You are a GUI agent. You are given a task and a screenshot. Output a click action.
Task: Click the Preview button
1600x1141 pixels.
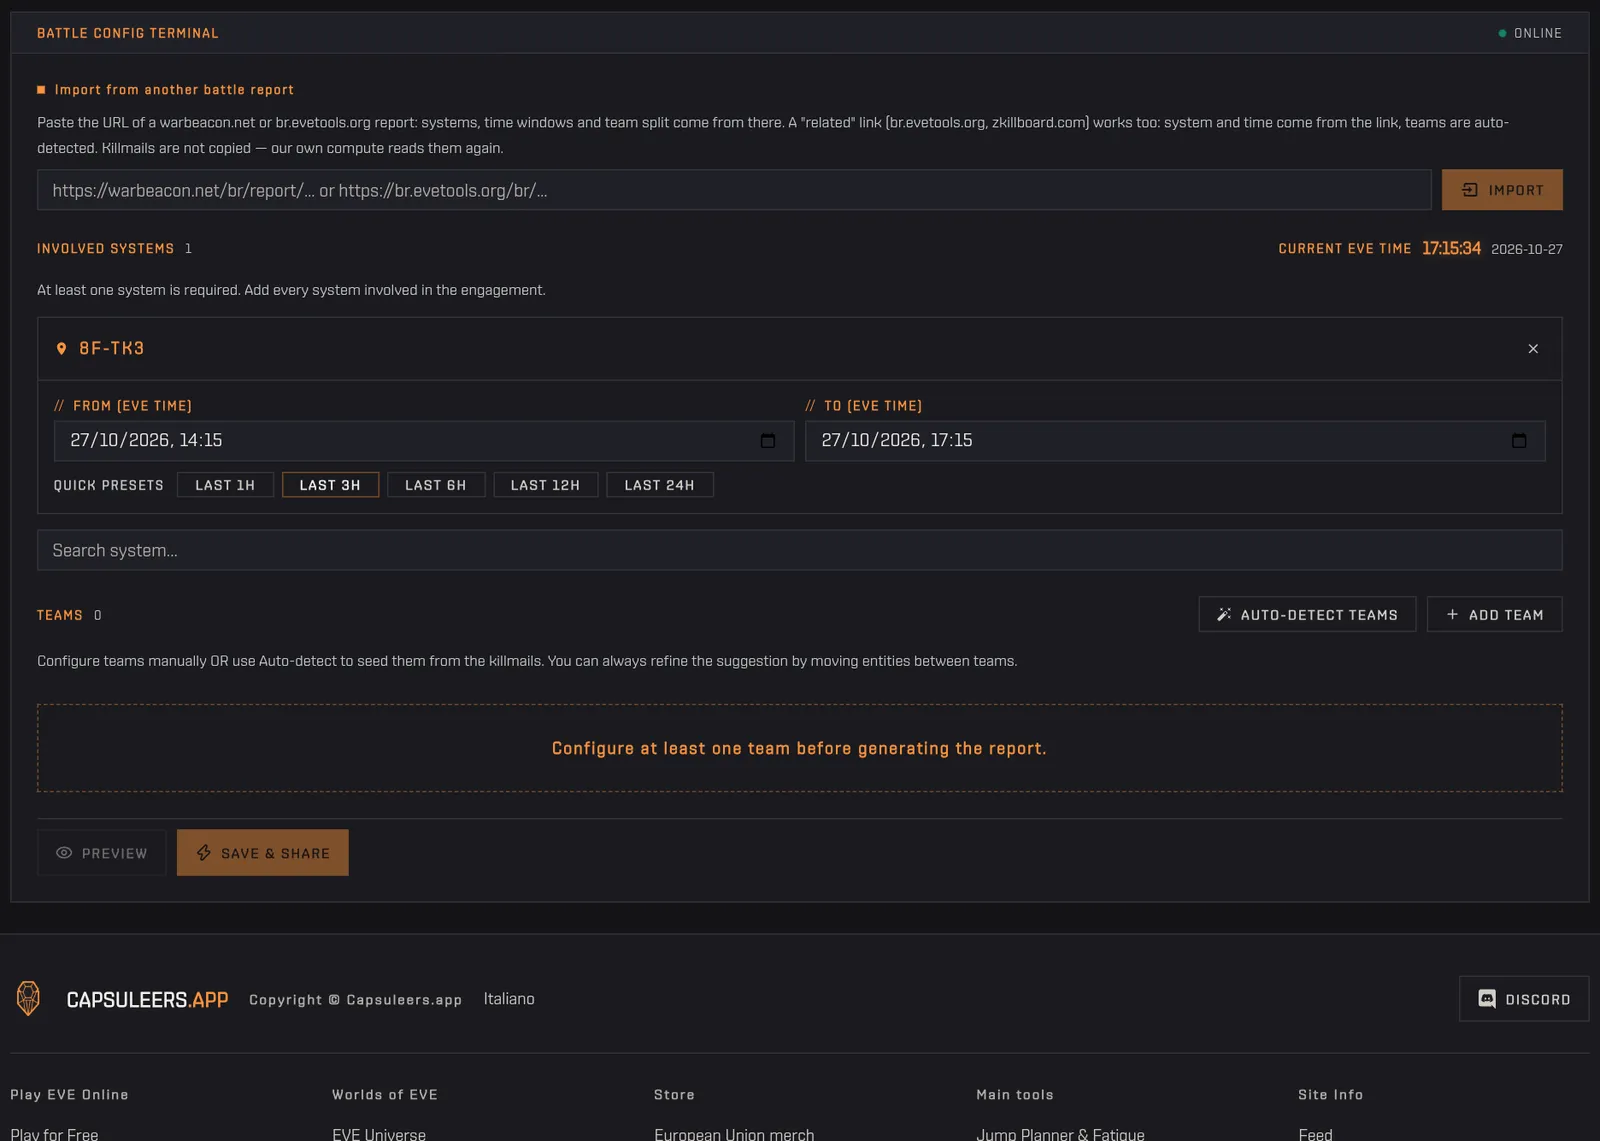point(102,853)
